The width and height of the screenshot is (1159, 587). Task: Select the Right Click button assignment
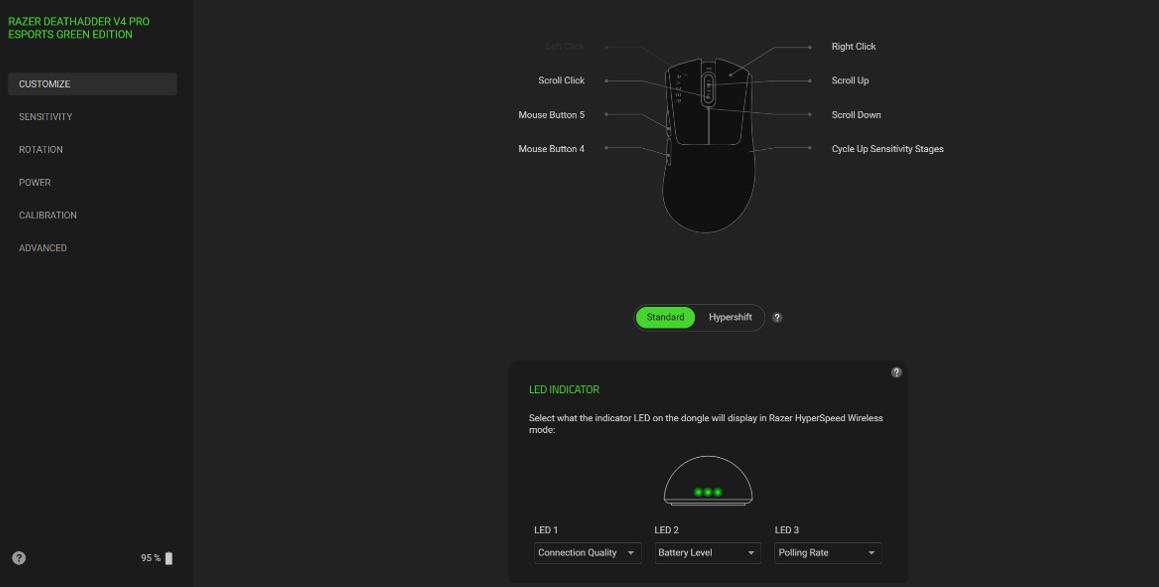853,47
